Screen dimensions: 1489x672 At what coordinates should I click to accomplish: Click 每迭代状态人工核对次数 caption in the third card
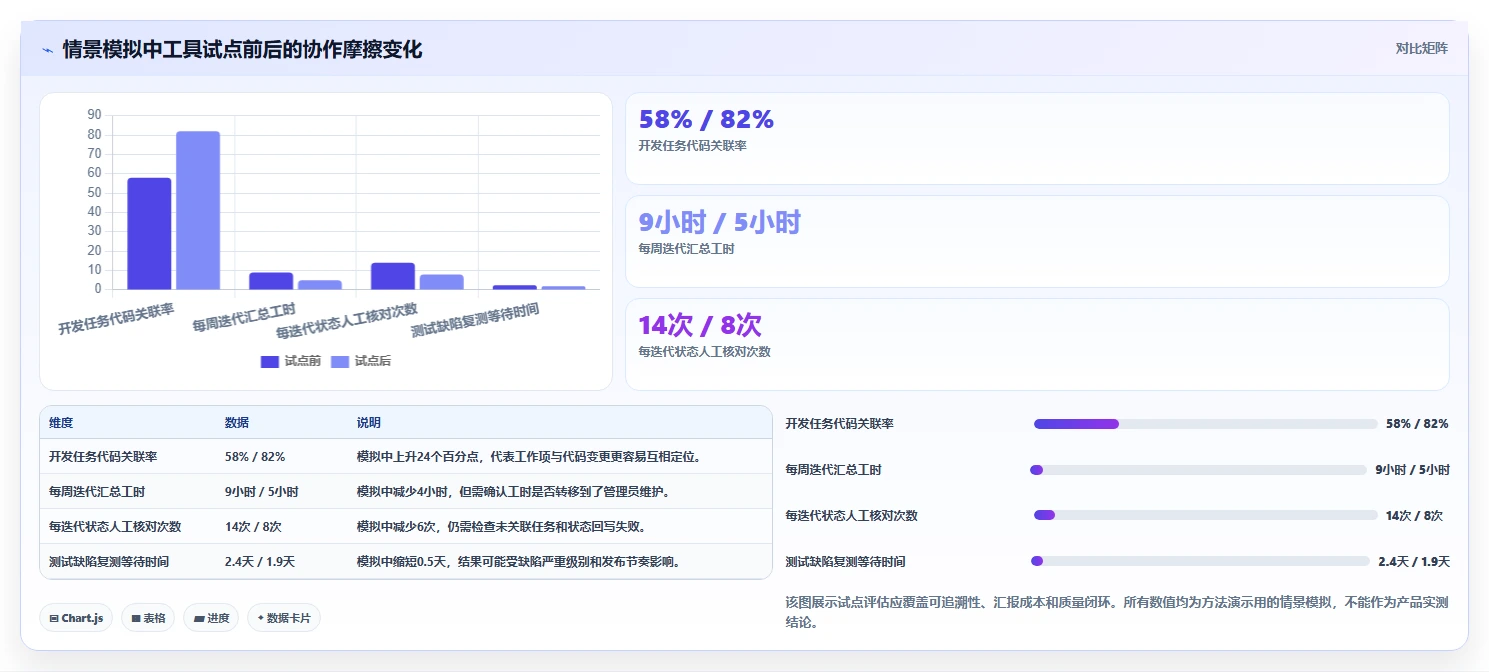[x=705, y=352]
